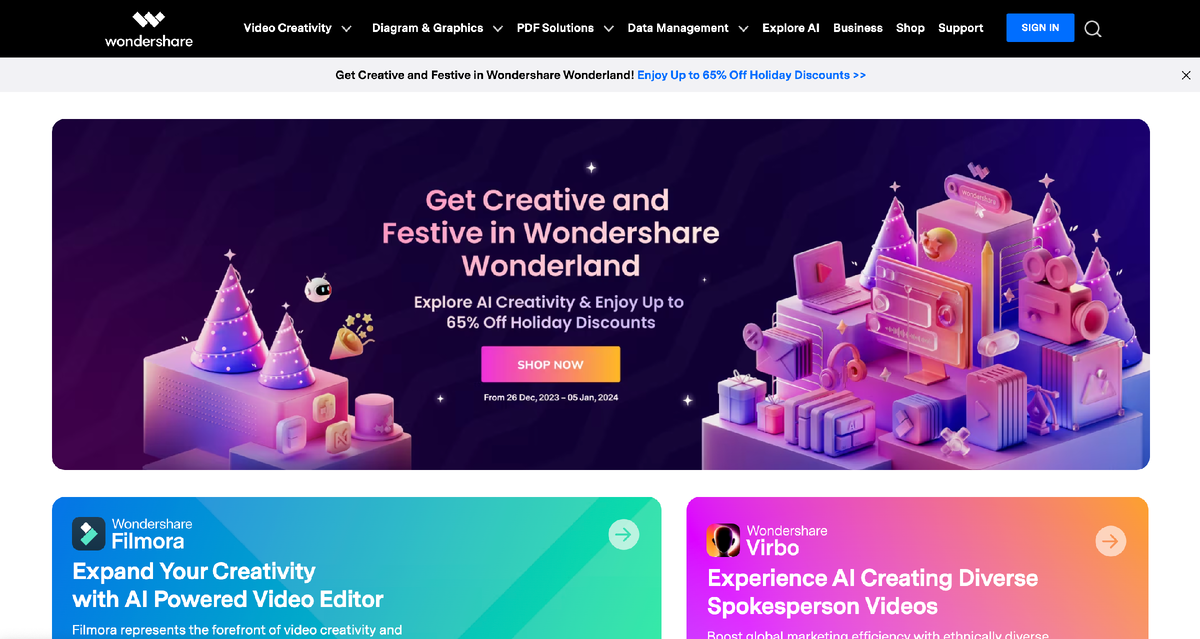Click the Wonderland festive banner illustration
Viewport: 1200px width, 639px height.
[x=601, y=294]
